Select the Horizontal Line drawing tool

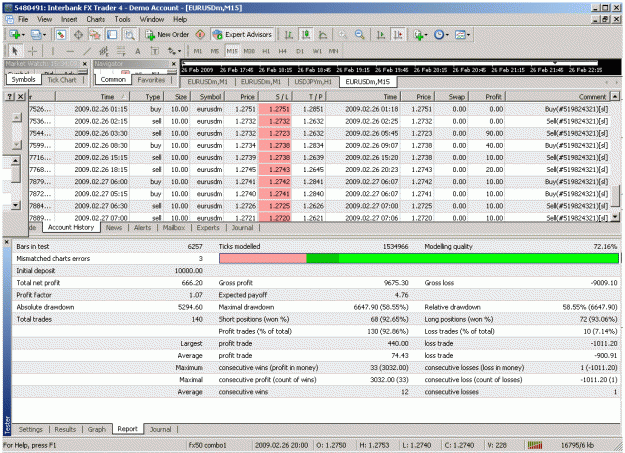70,51
